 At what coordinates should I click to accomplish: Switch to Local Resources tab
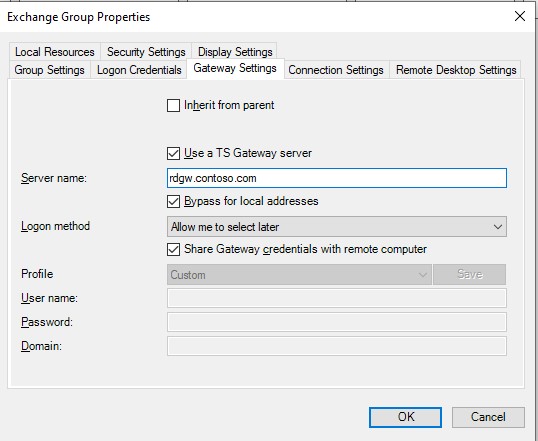(55, 52)
